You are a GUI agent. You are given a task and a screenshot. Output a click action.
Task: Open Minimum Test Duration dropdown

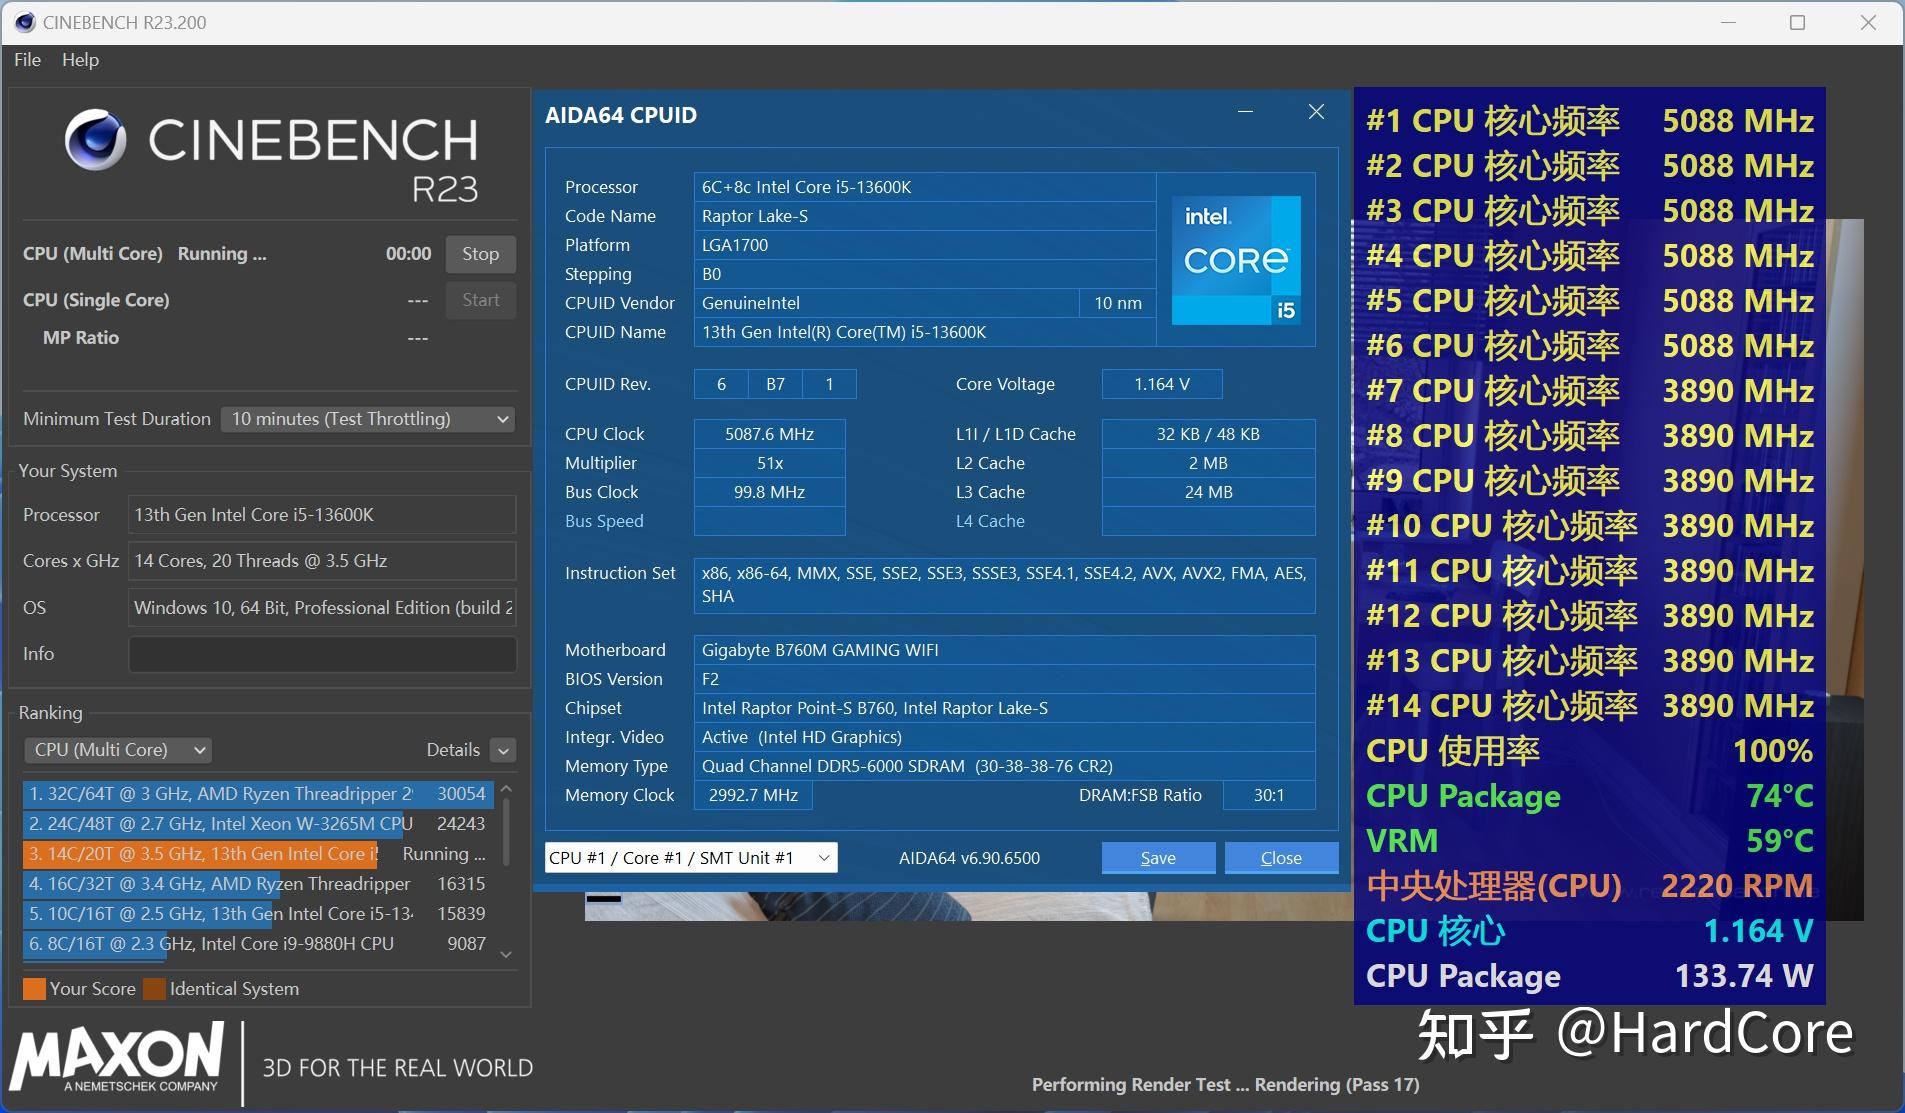coord(368,419)
